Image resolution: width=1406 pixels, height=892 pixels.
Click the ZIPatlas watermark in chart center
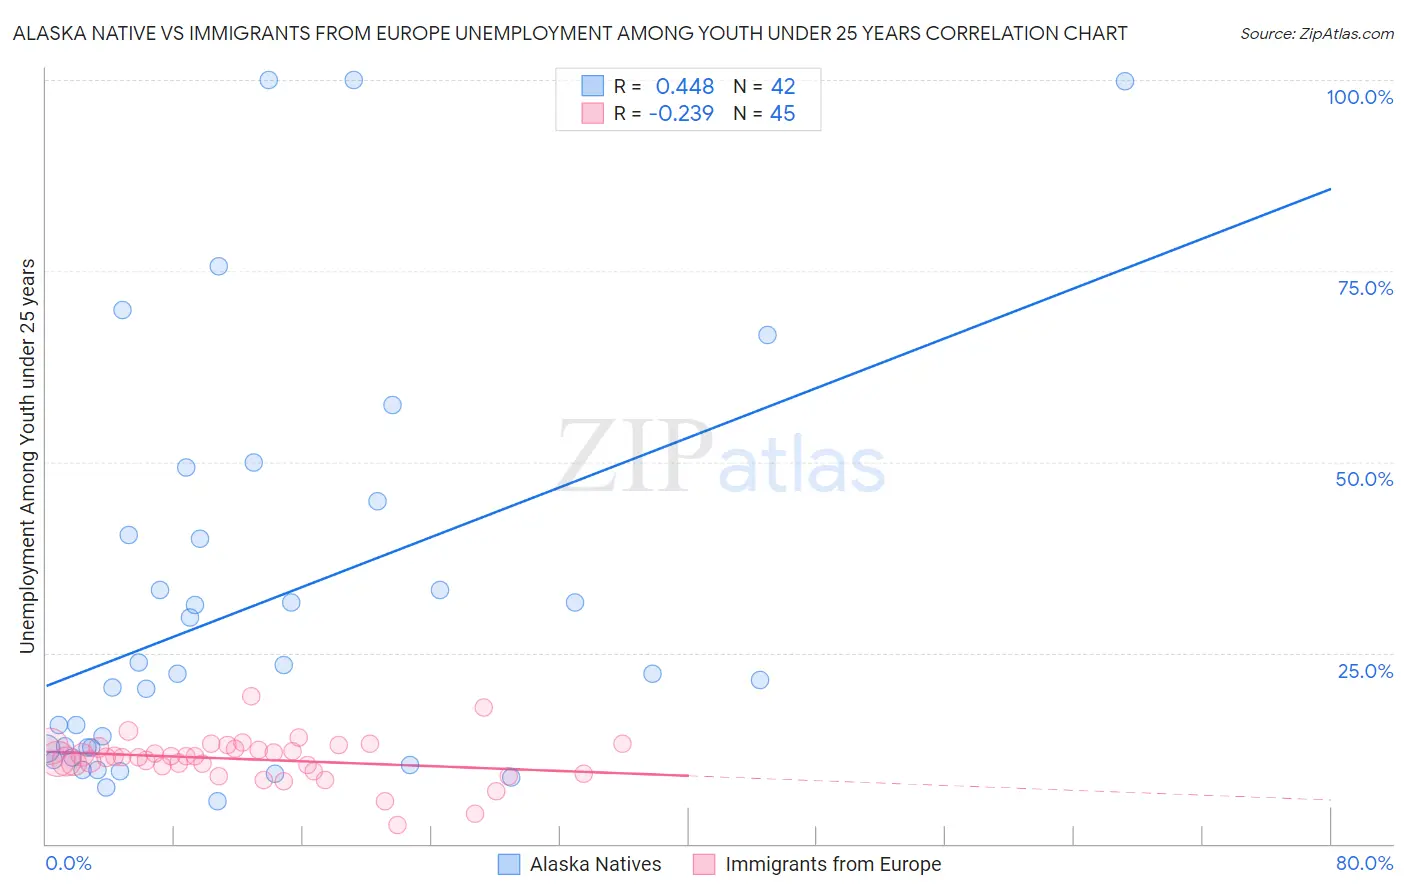(x=721, y=458)
